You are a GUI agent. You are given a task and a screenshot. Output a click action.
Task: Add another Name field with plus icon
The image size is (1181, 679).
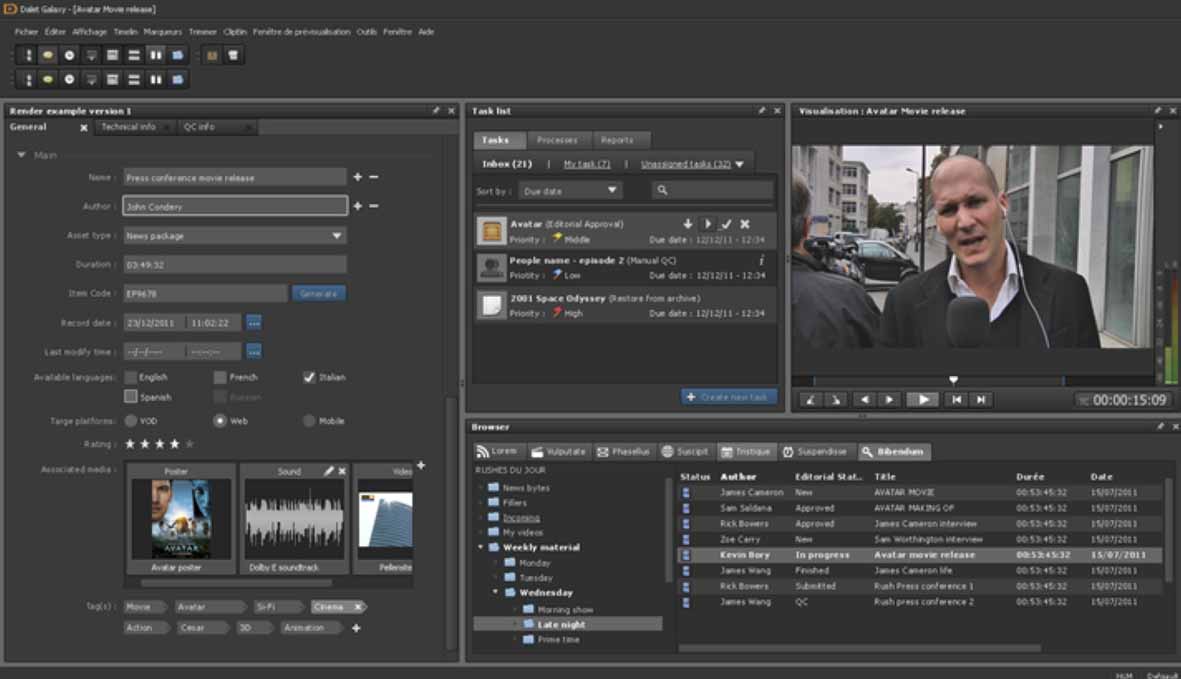point(358,177)
